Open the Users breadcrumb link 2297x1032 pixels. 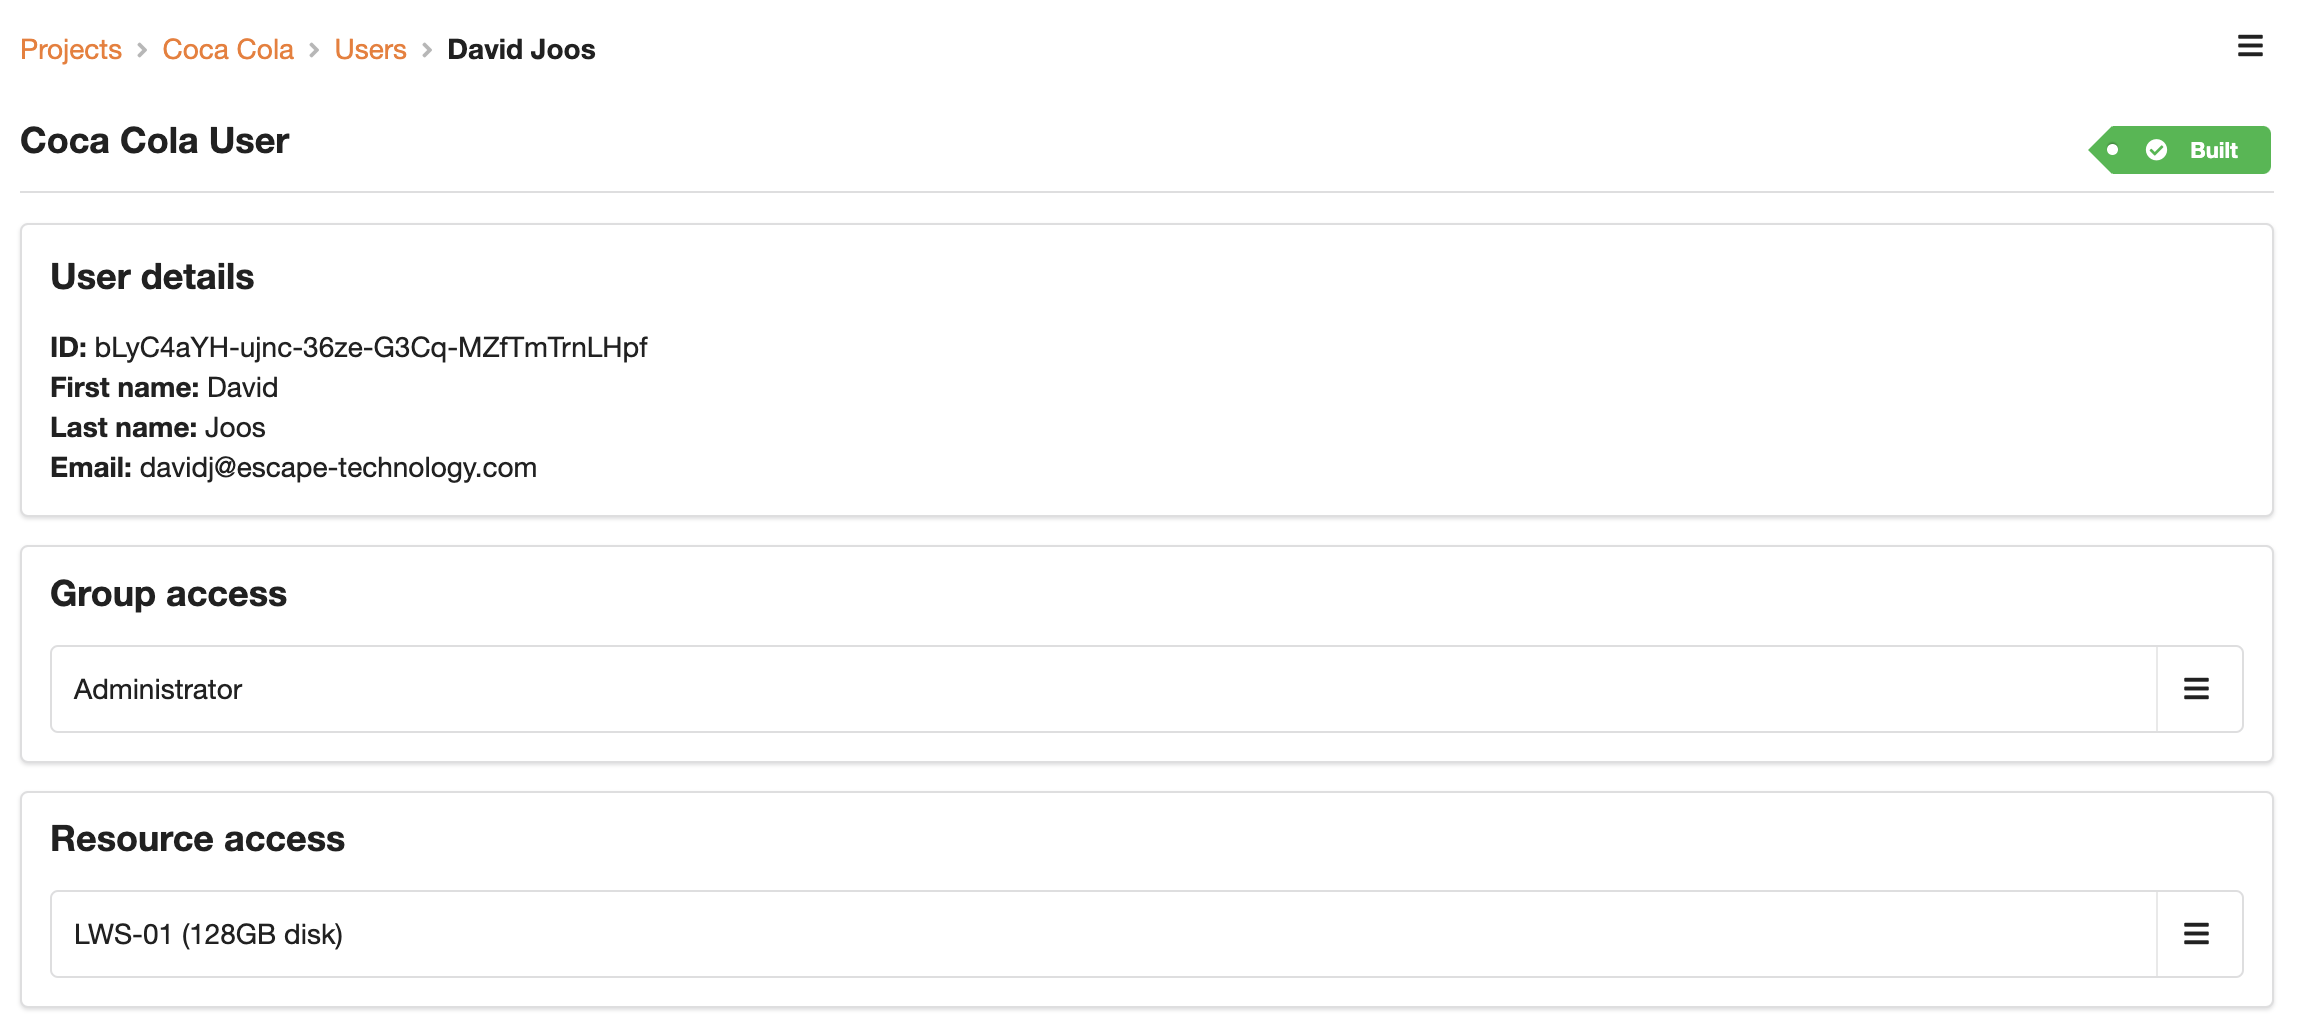(x=370, y=50)
